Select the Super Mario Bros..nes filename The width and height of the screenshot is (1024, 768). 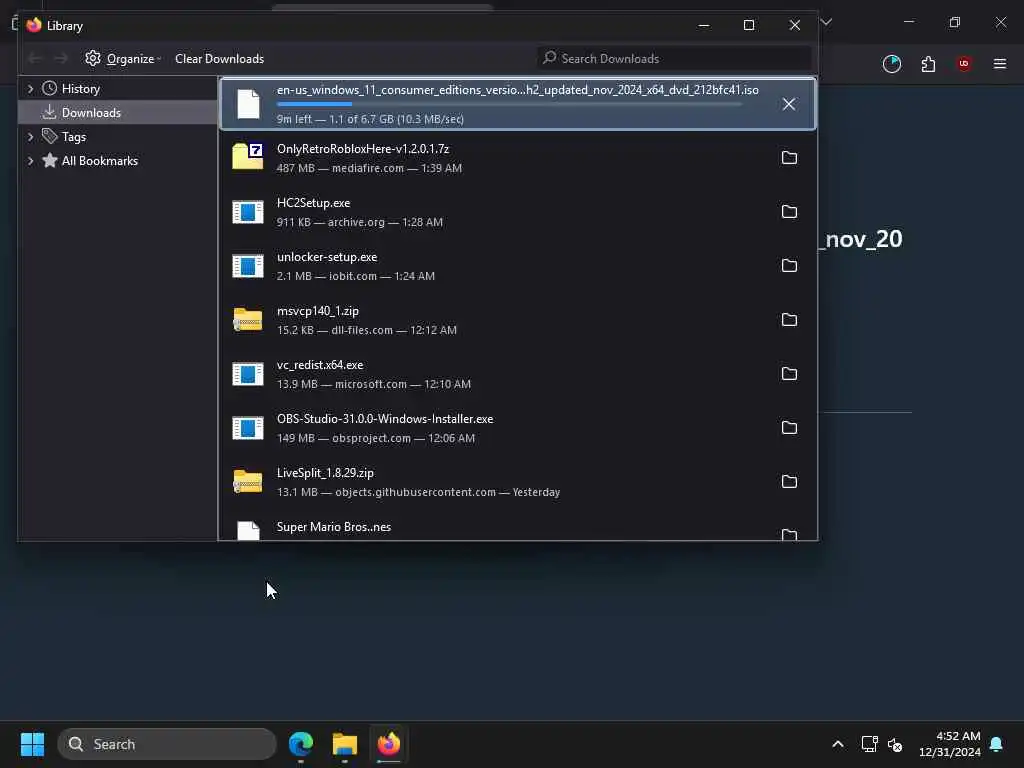(x=334, y=527)
